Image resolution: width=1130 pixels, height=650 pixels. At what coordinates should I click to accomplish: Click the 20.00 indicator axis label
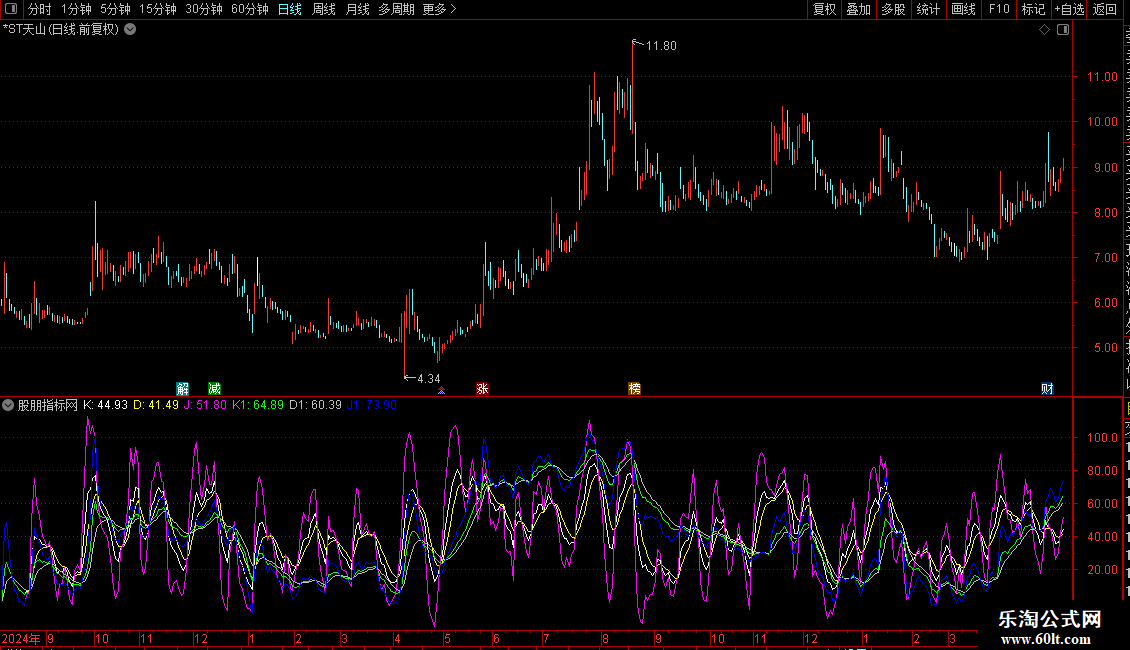pyautogui.click(x=1102, y=570)
